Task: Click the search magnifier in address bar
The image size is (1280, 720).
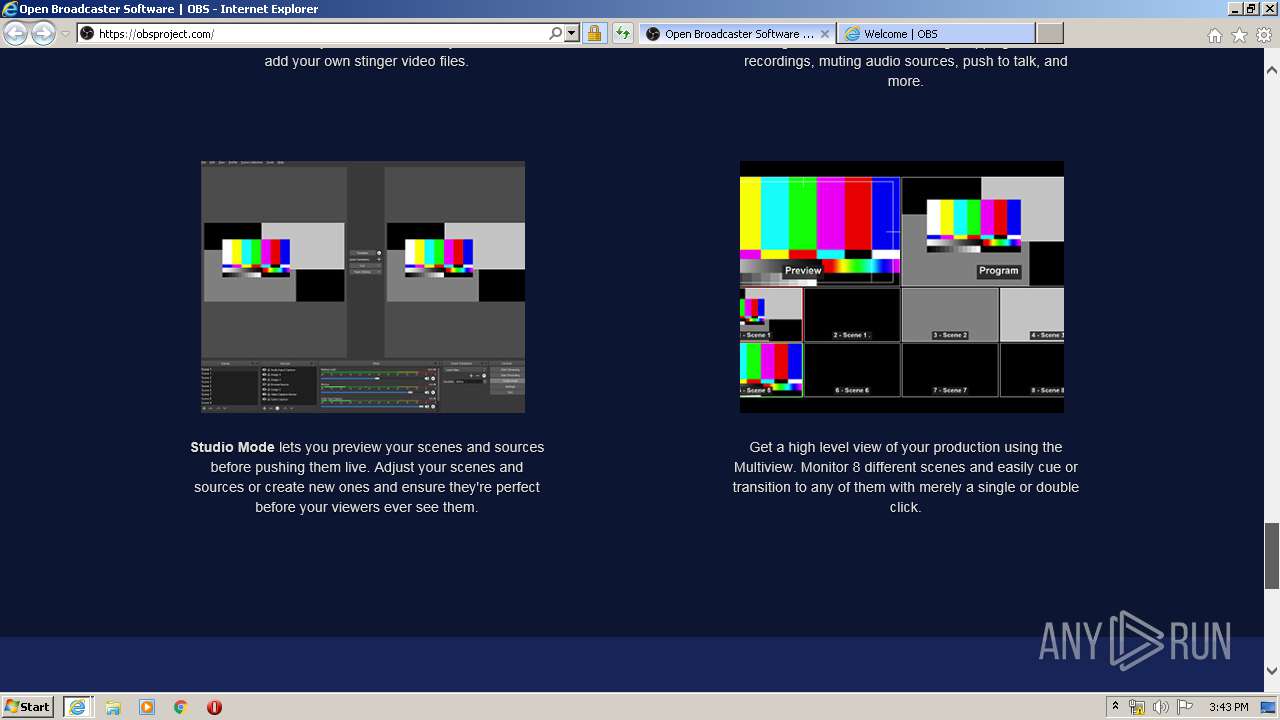Action: coord(556,33)
